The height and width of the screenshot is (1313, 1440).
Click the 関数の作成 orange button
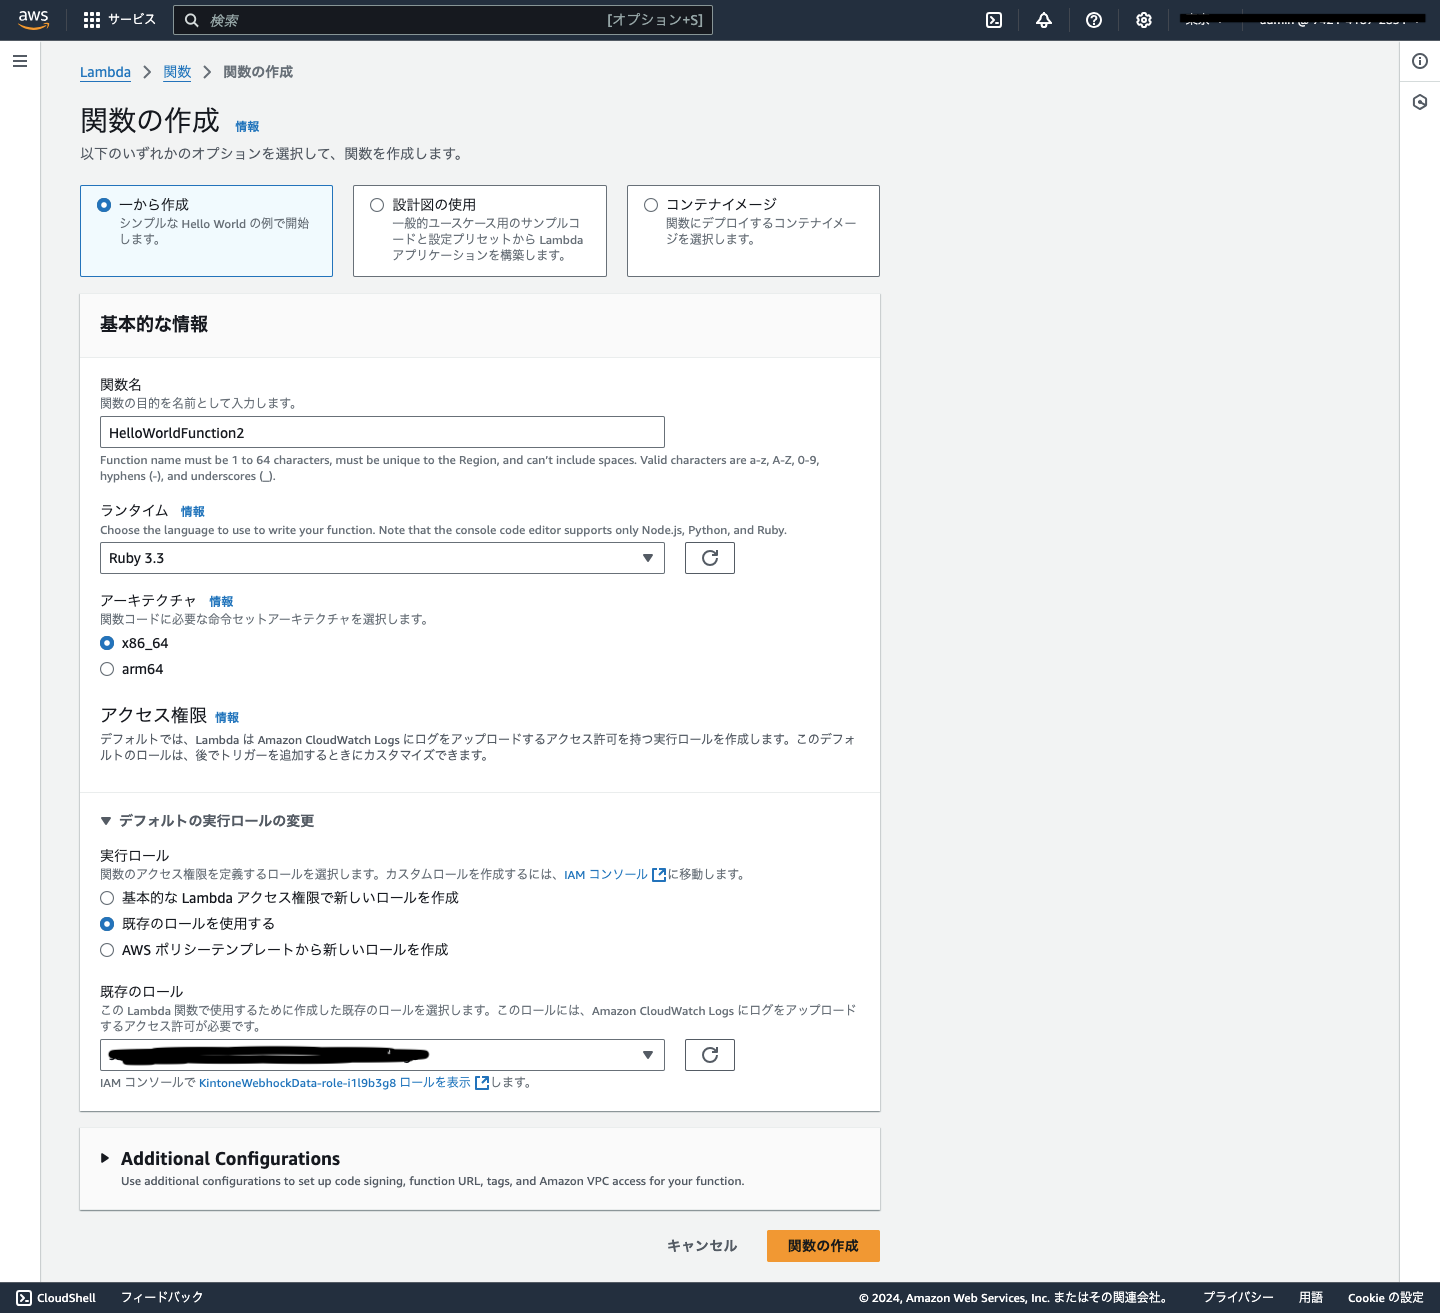pos(823,1246)
